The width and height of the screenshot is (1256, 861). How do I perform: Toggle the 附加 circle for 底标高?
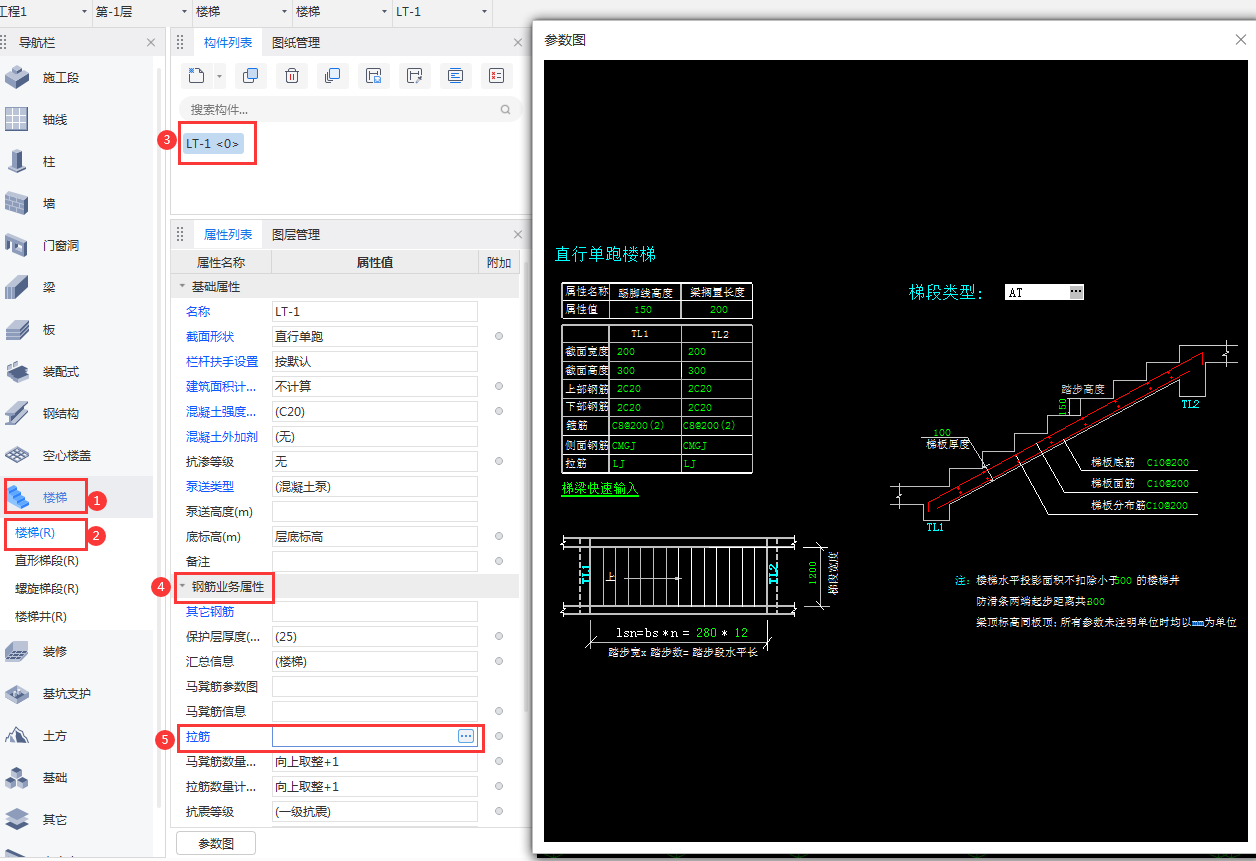coord(498,536)
